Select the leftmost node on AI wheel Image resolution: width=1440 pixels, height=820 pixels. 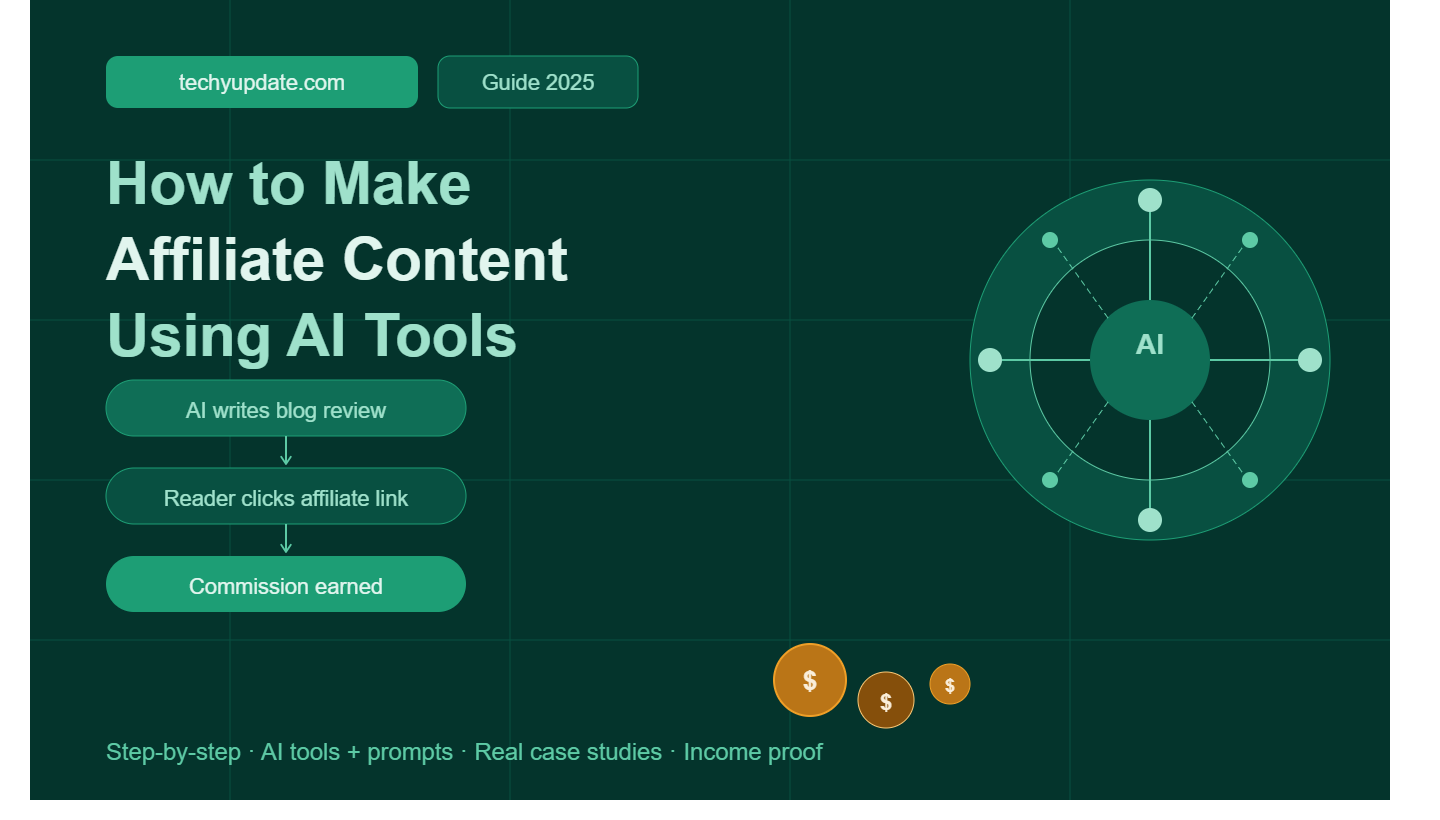click(990, 360)
